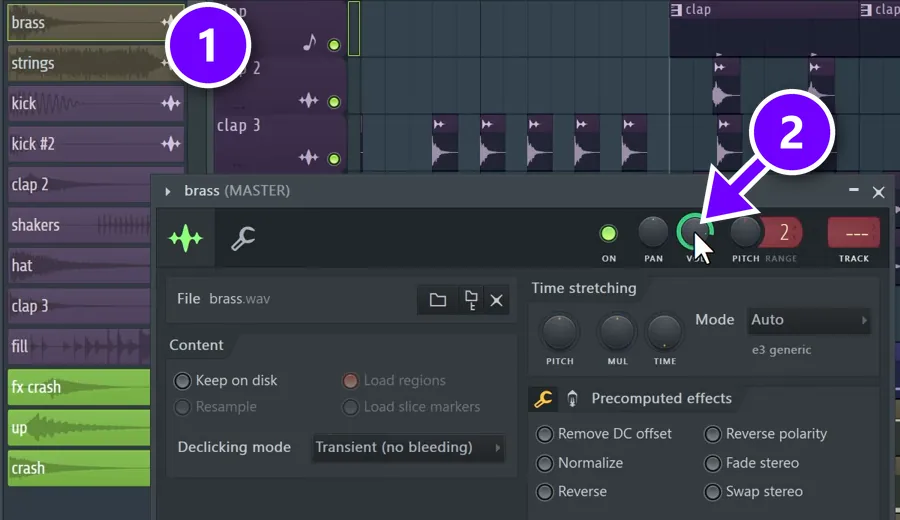Enable Keep on disk option
The width and height of the screenshot is (900, 520).
click(182, 381)
